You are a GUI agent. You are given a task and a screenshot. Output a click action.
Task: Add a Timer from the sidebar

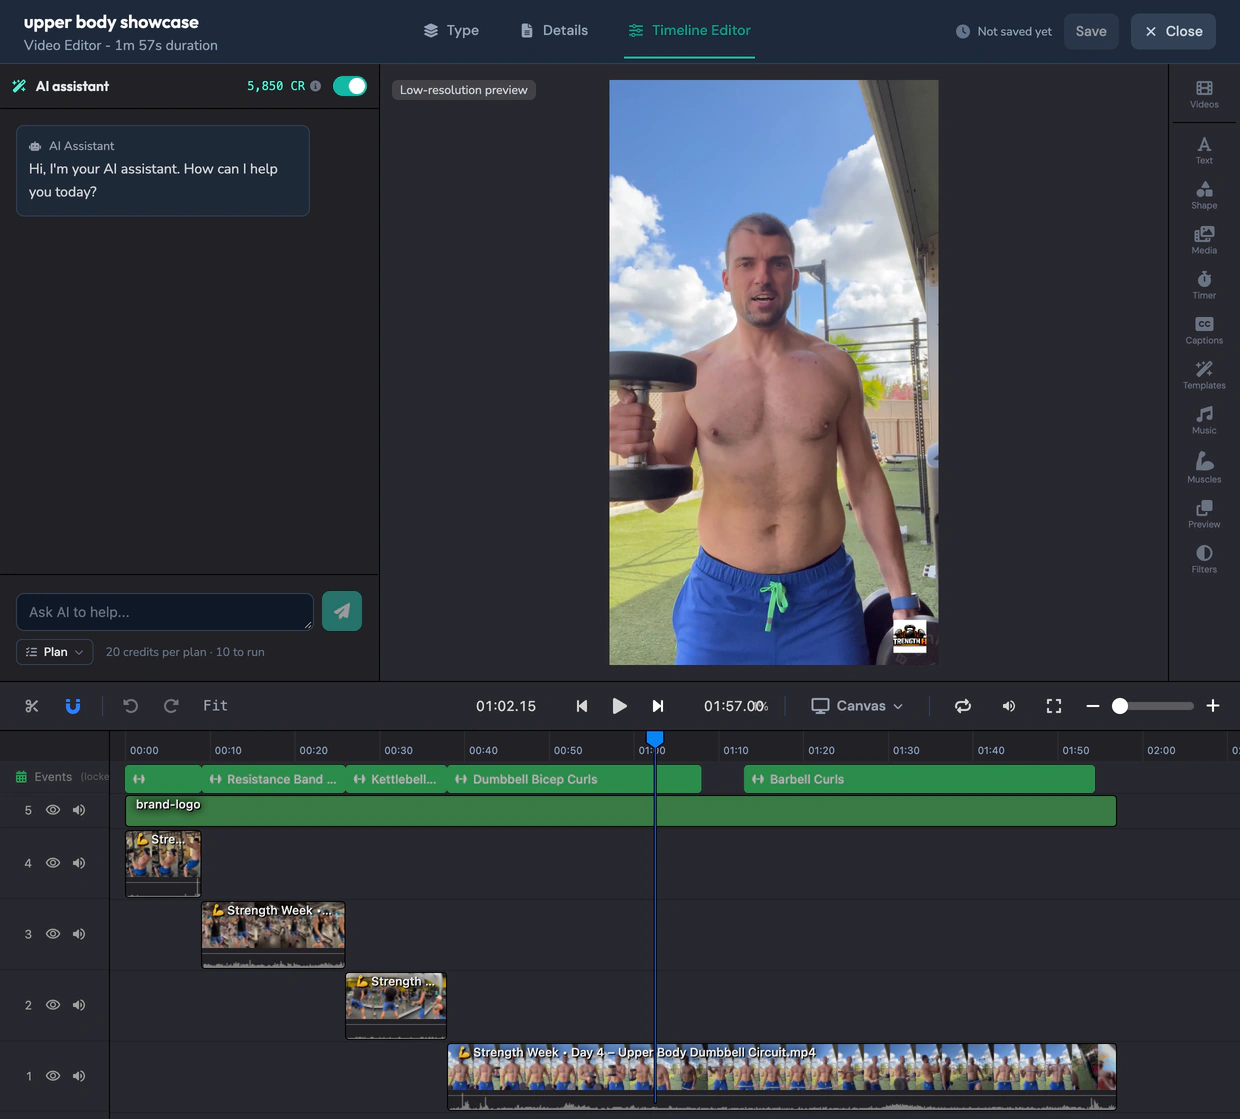pos(1204,285)
